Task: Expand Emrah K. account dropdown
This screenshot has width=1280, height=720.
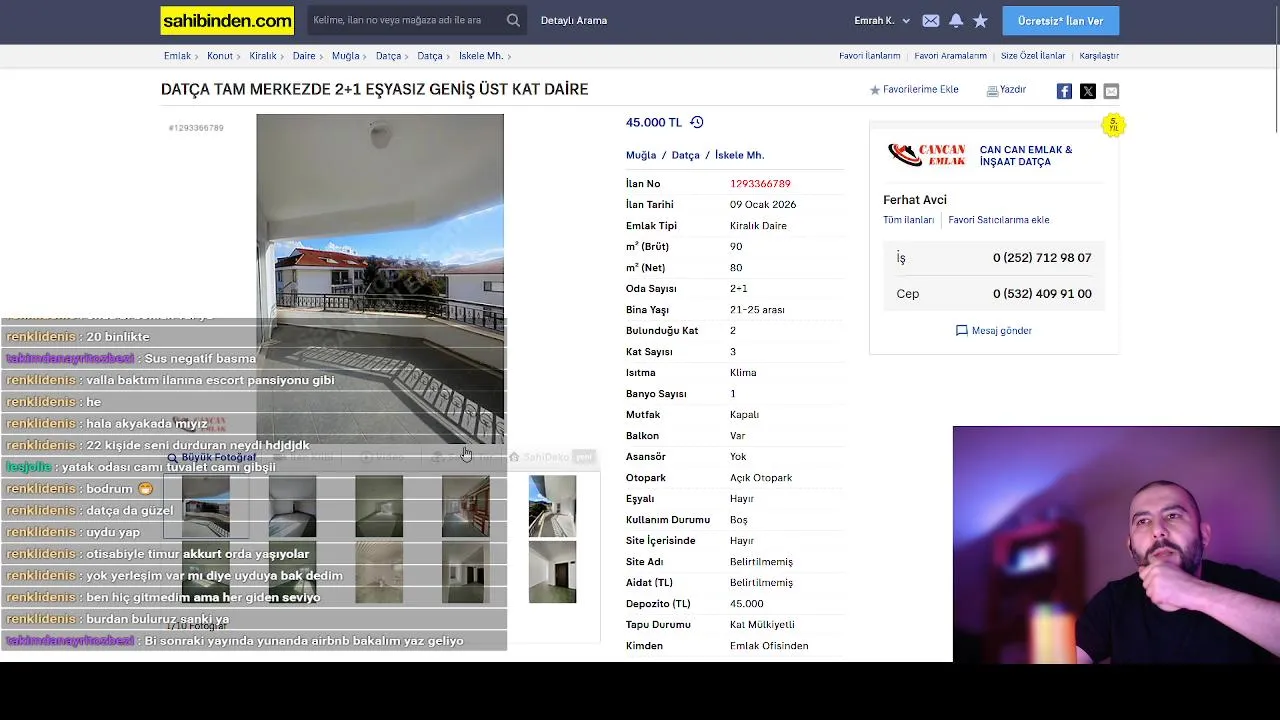Action: (882, 20)
